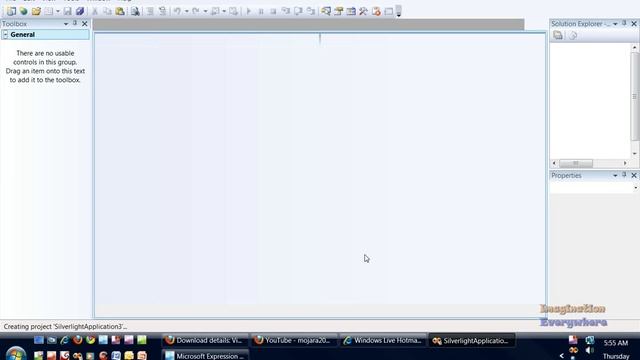Open the Toolbox panel window-position dropdown

(66, 24)
